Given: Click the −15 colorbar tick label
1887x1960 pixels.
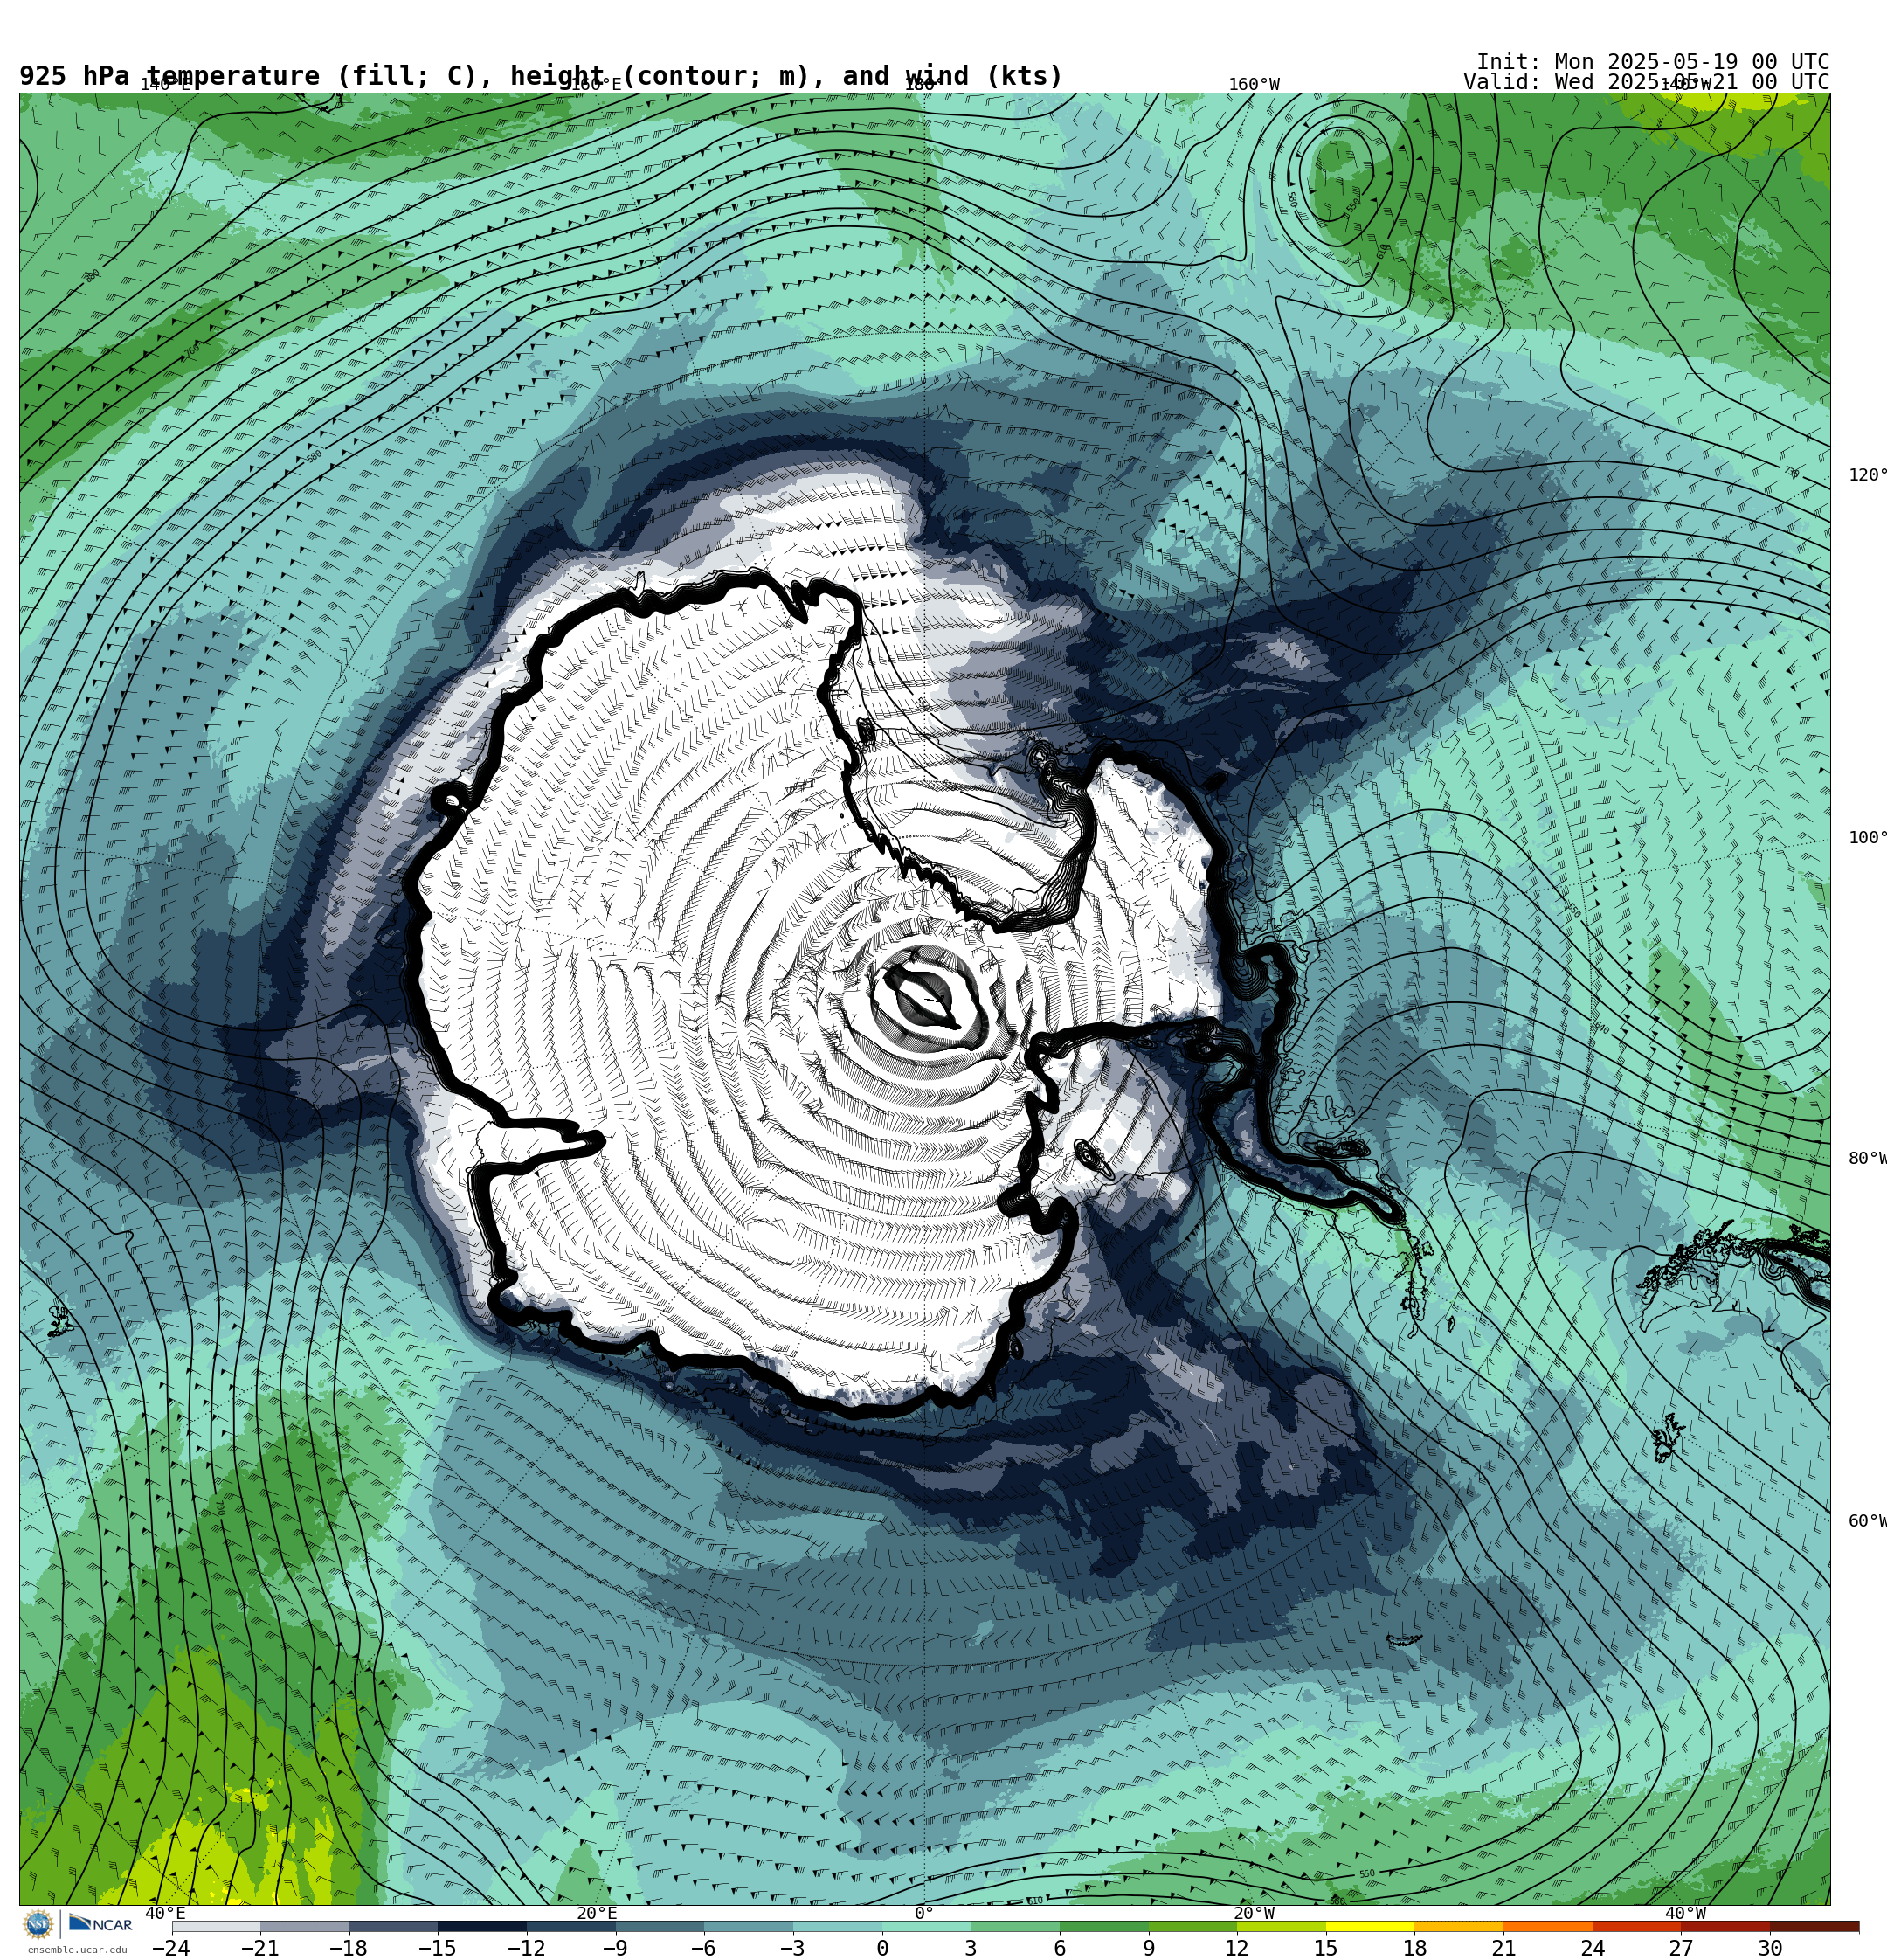Looking at the screenshot, I should coord(437,1948).
